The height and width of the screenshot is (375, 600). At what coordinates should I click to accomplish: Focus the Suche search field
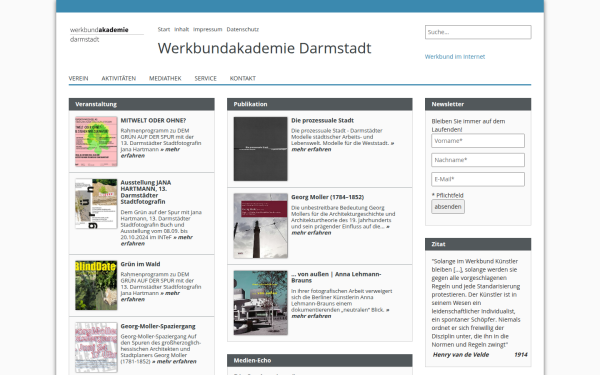tap(478, 32)
